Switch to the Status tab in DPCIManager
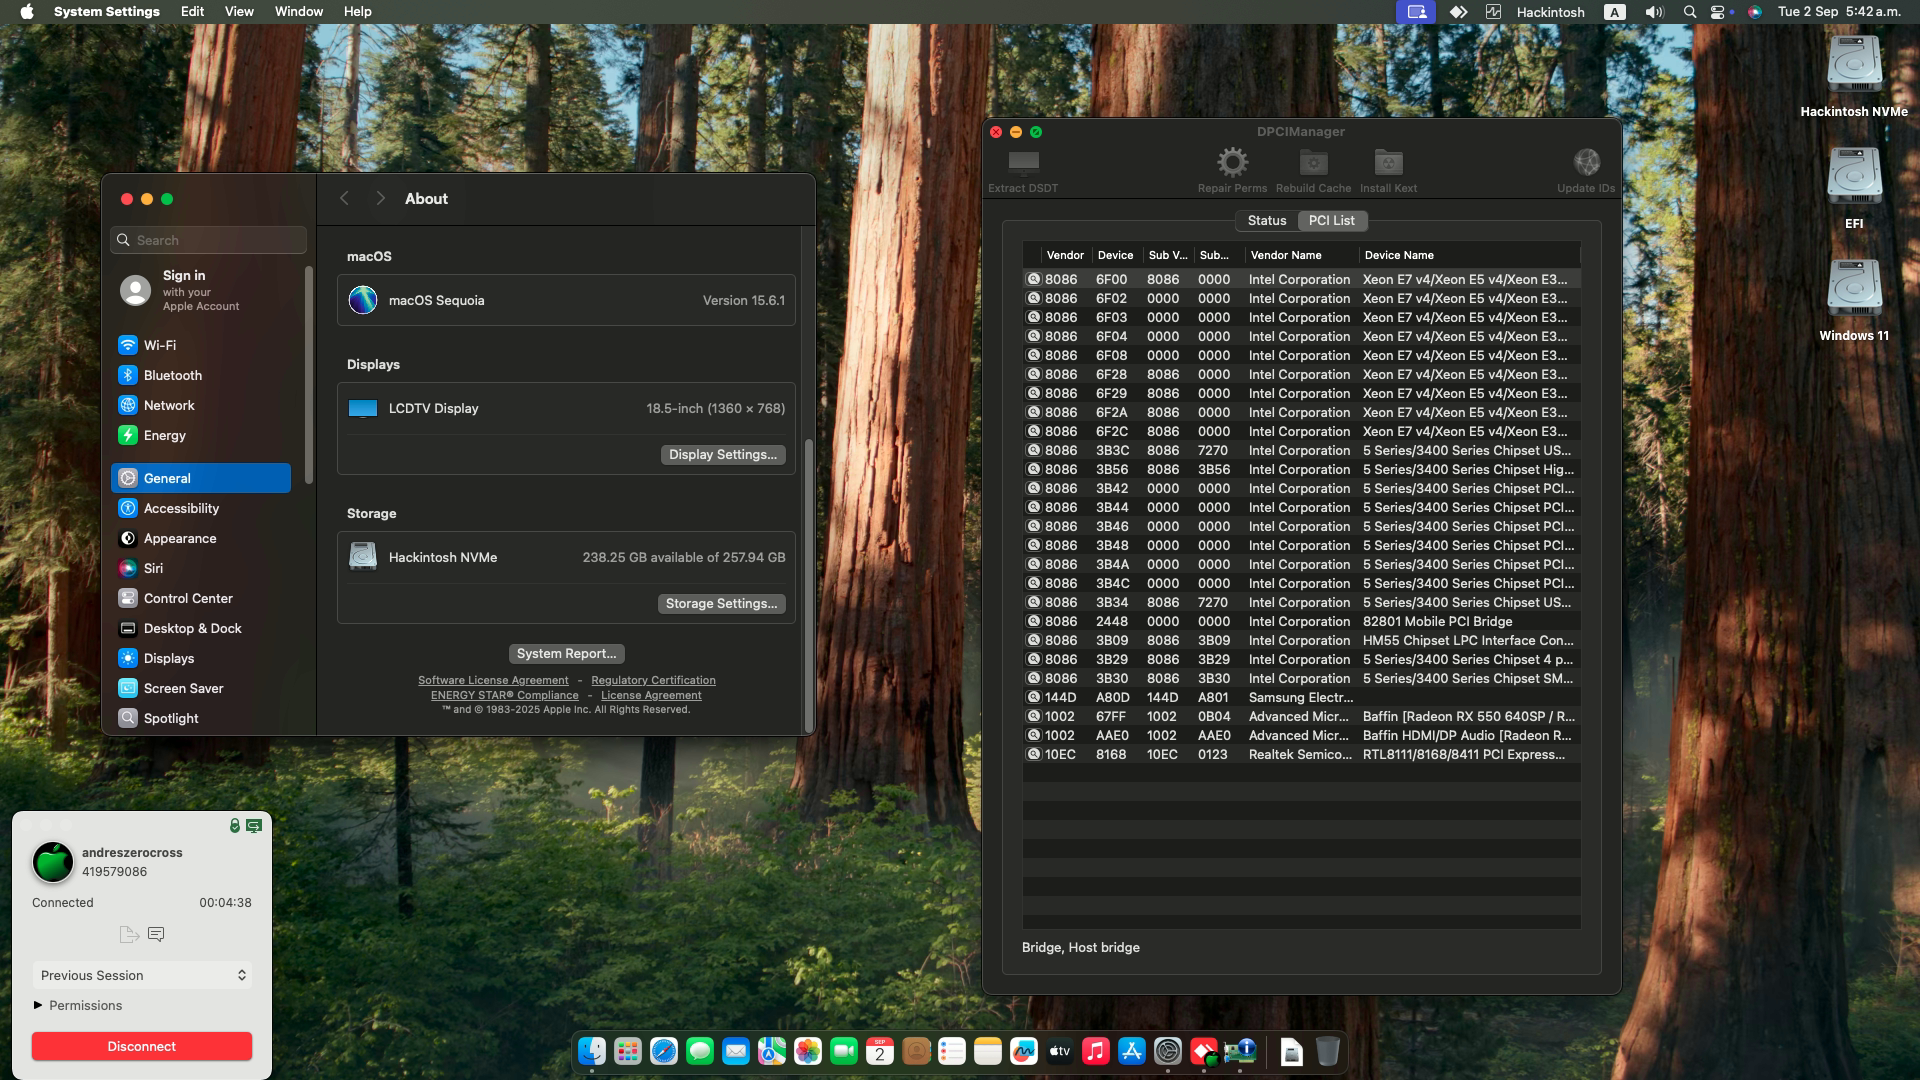 pos(1266,220)
